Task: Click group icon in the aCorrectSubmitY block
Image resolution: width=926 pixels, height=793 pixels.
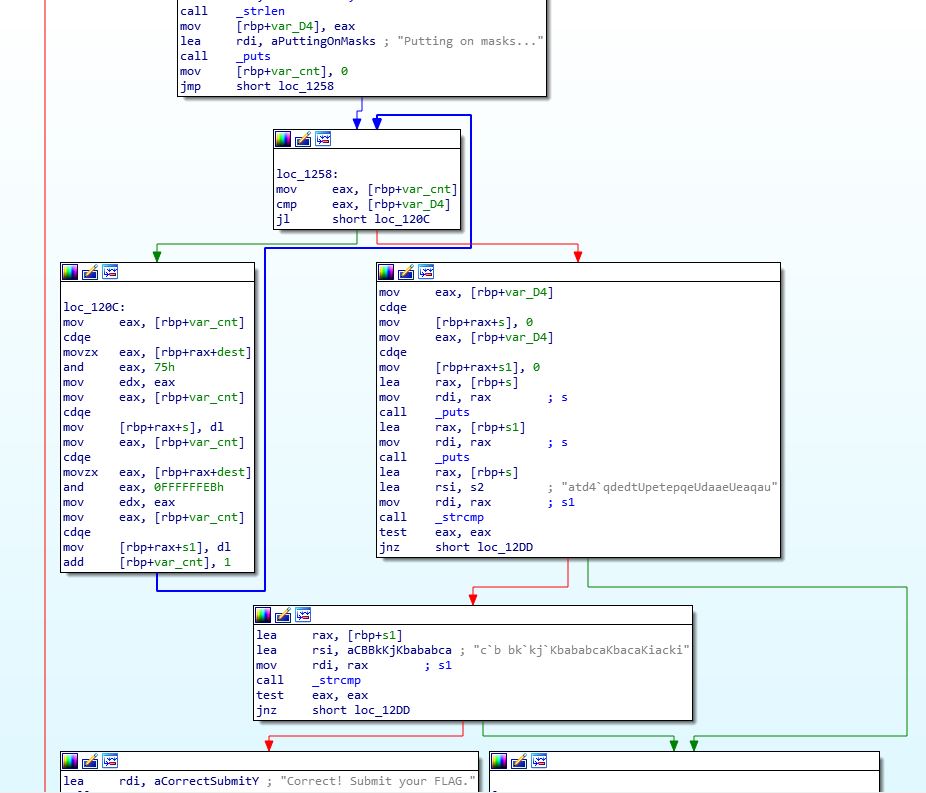Action: click(x=110, y=761)
